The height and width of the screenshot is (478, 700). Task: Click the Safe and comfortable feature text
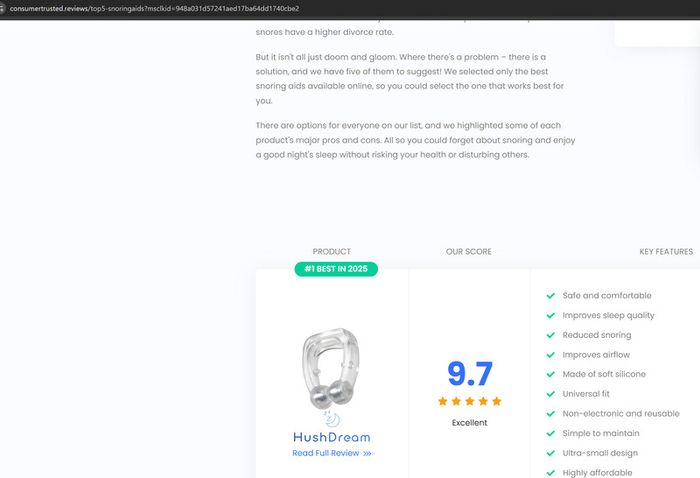pyautogui.click(x=607, y=295)
